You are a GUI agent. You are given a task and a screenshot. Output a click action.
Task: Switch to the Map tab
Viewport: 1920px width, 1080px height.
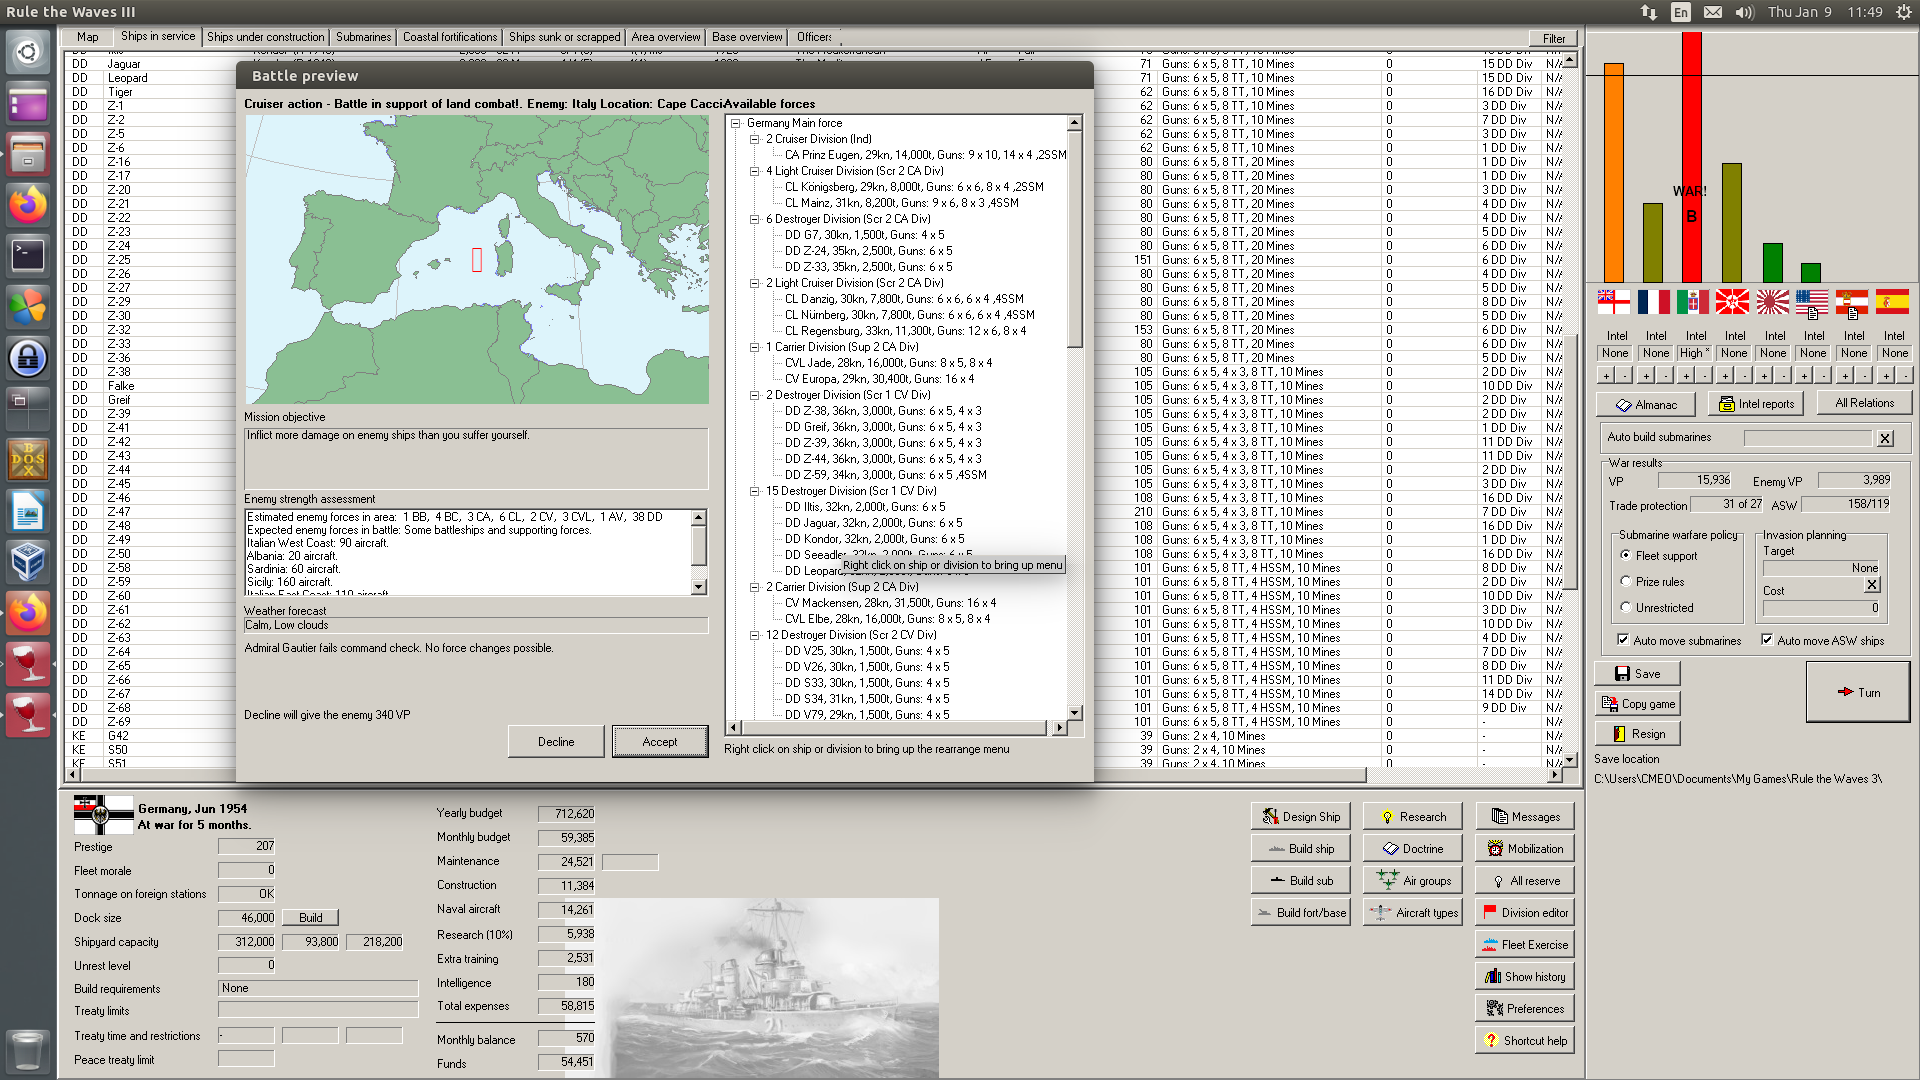[88, 37]
